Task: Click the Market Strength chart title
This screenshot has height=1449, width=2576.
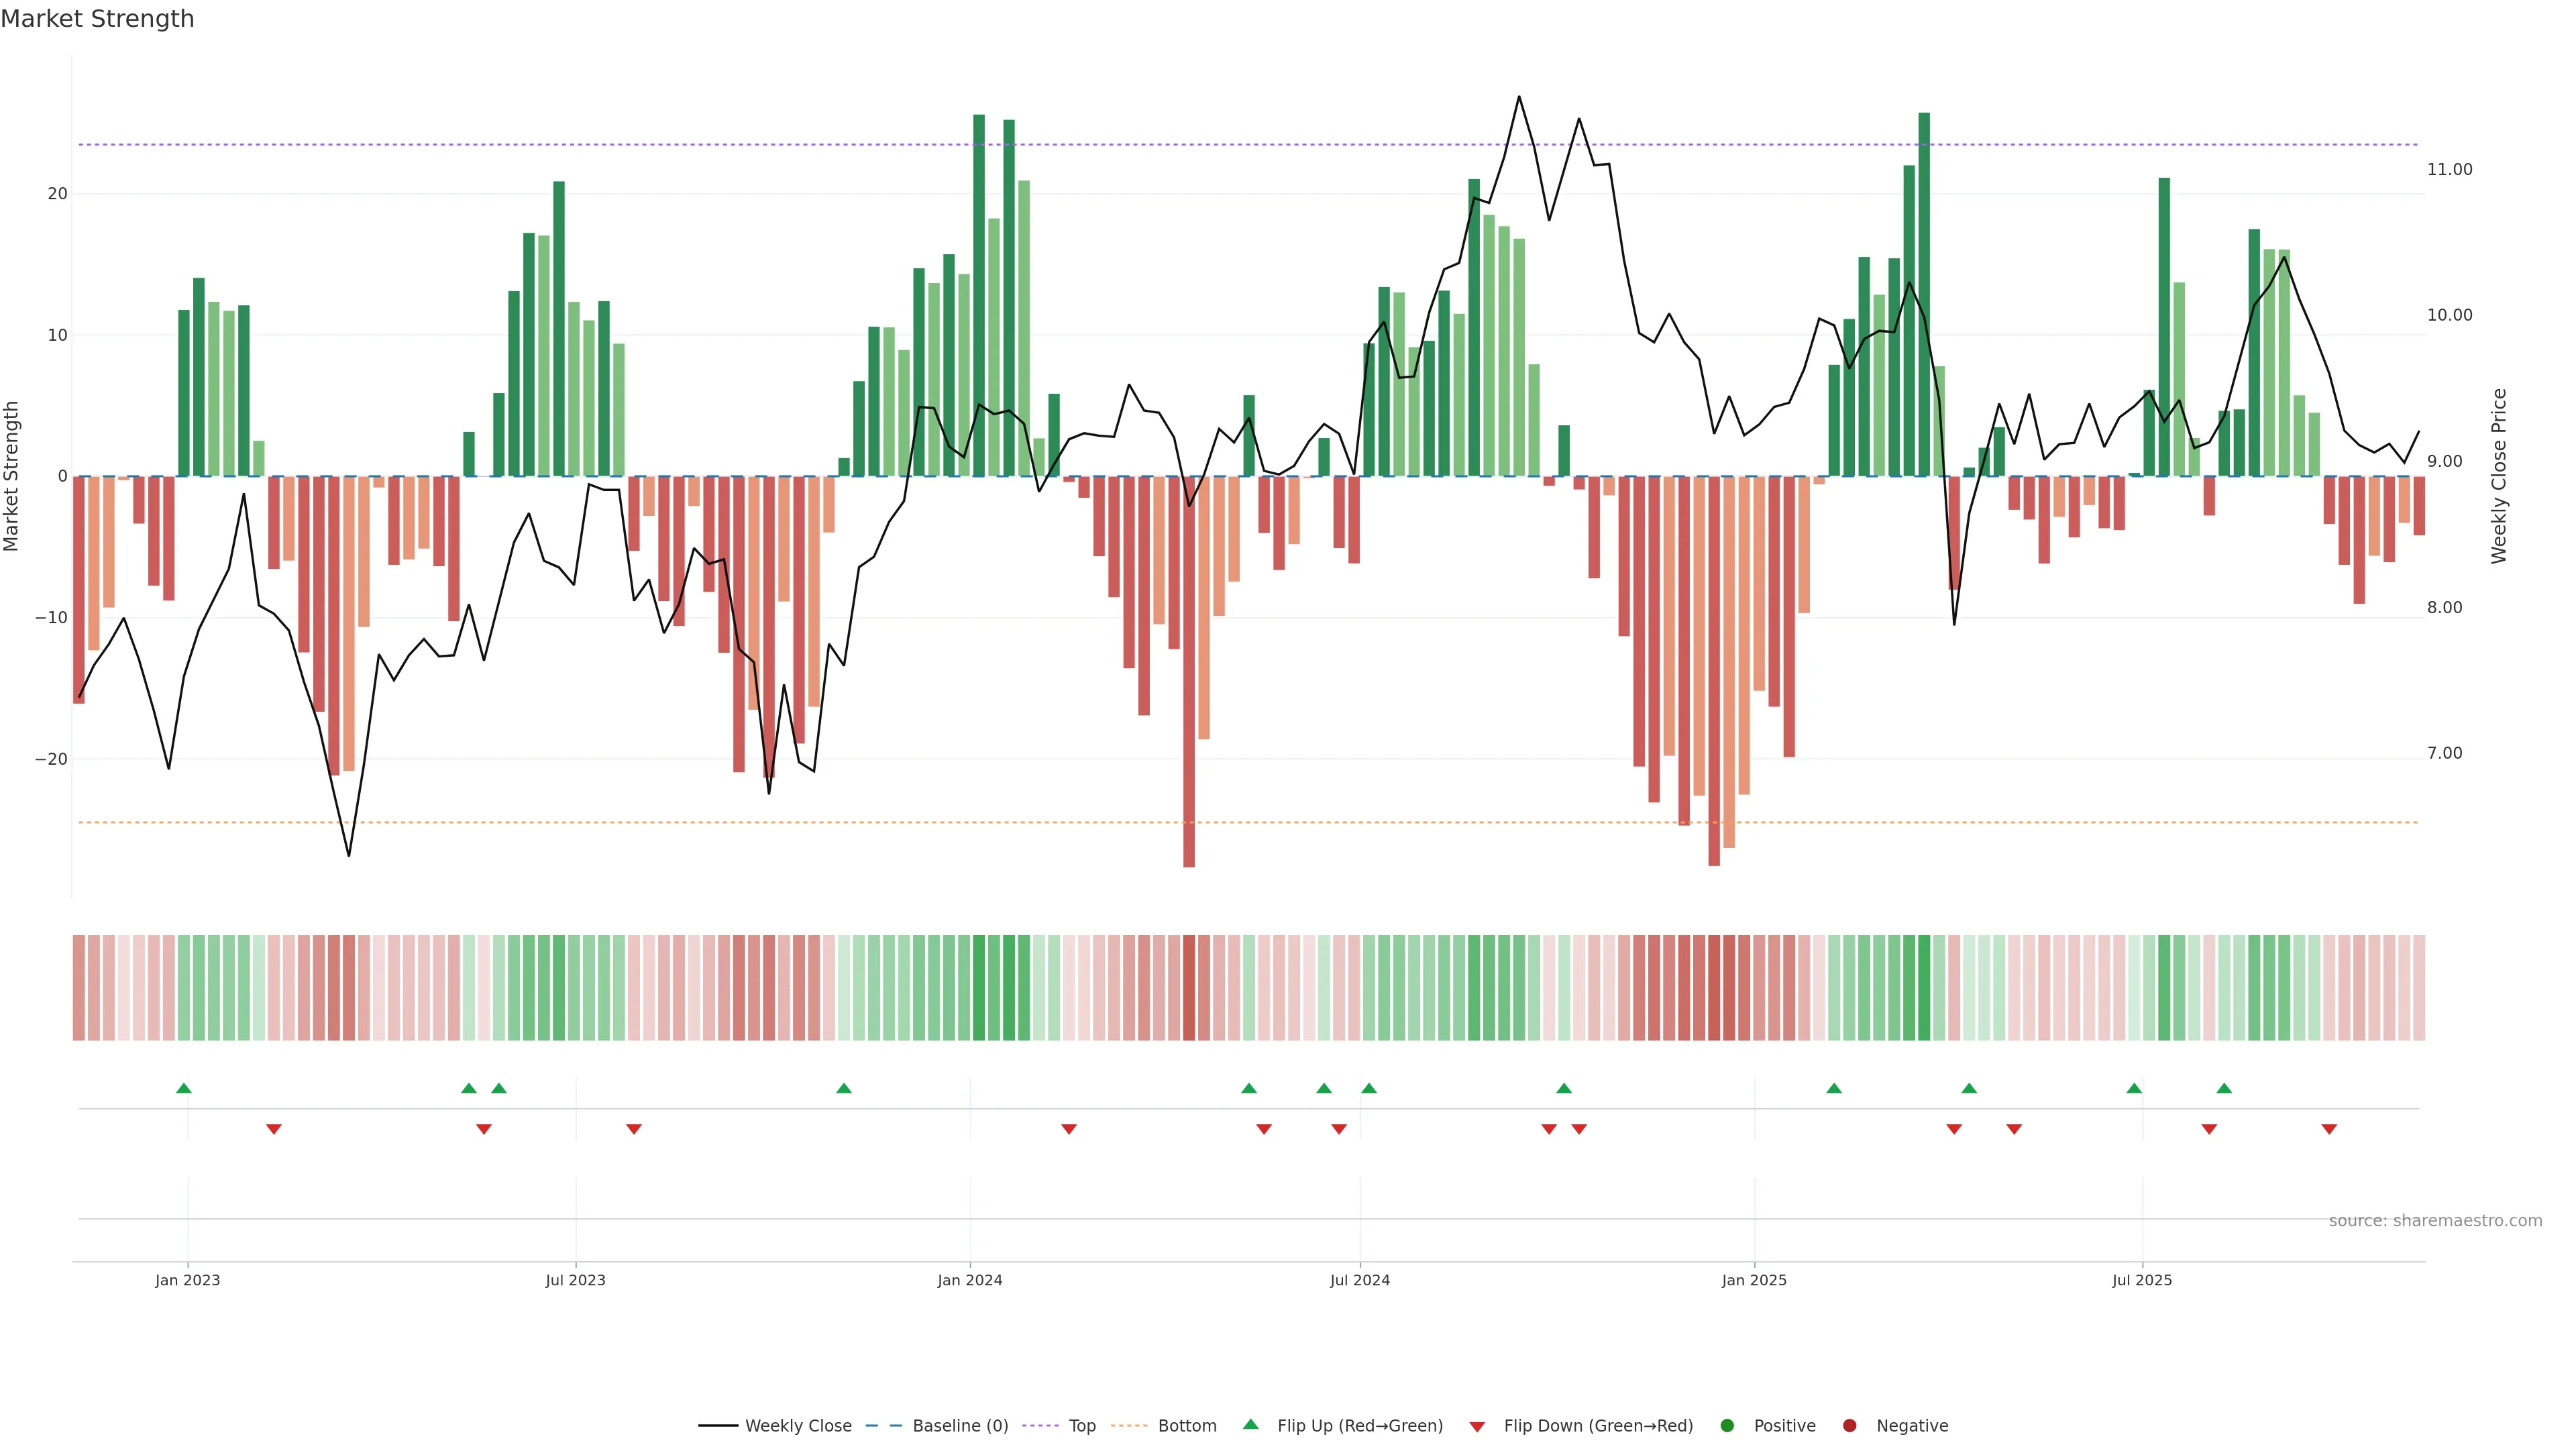Action: point(97,19)
